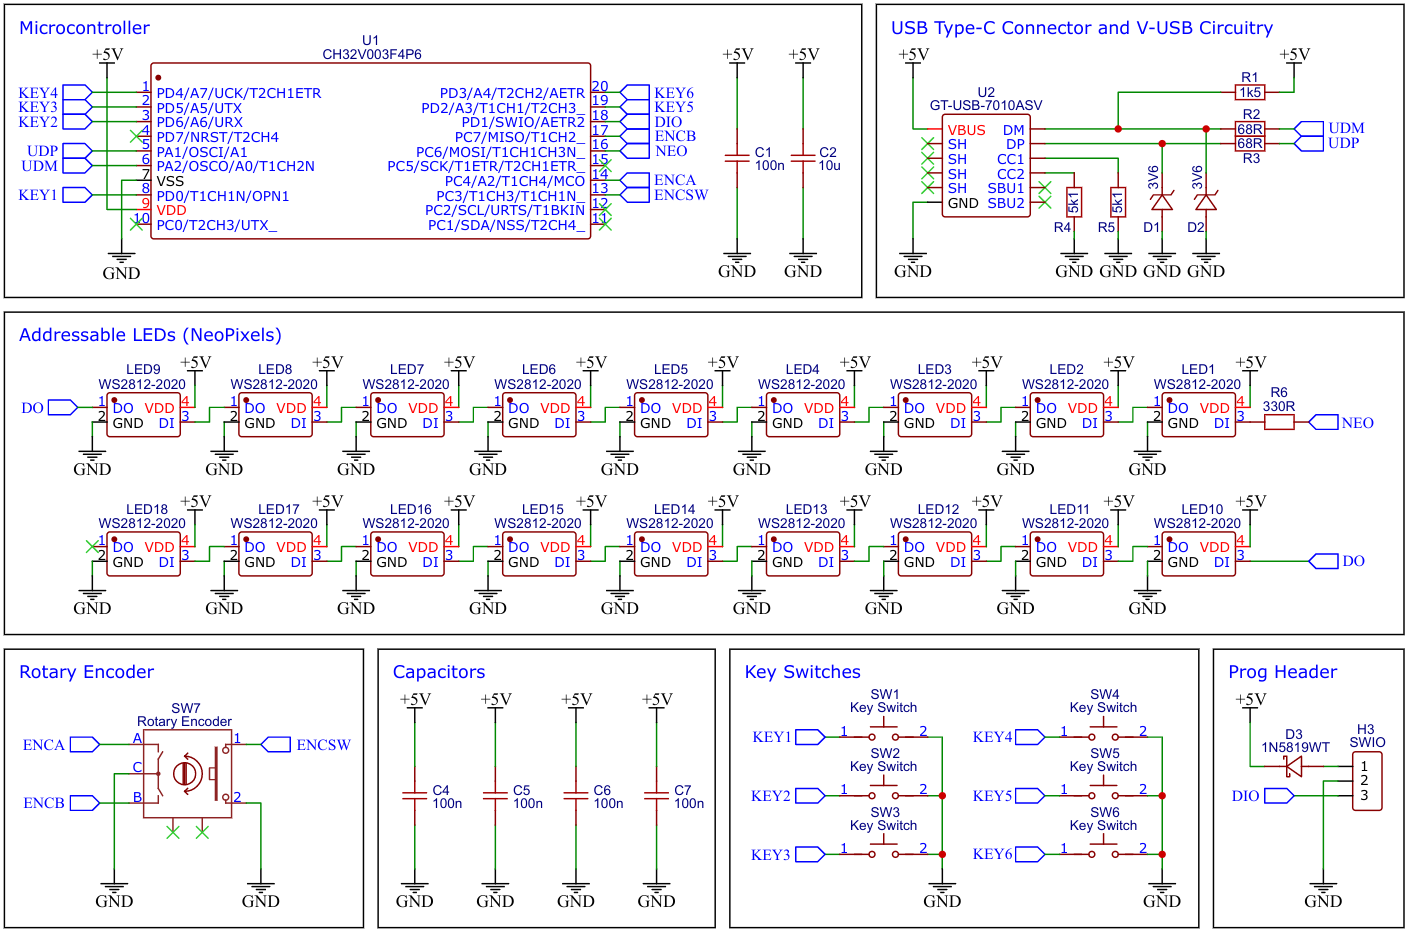Select the SW7 Rotary Encoder symbol

click(x=187, y=774)
